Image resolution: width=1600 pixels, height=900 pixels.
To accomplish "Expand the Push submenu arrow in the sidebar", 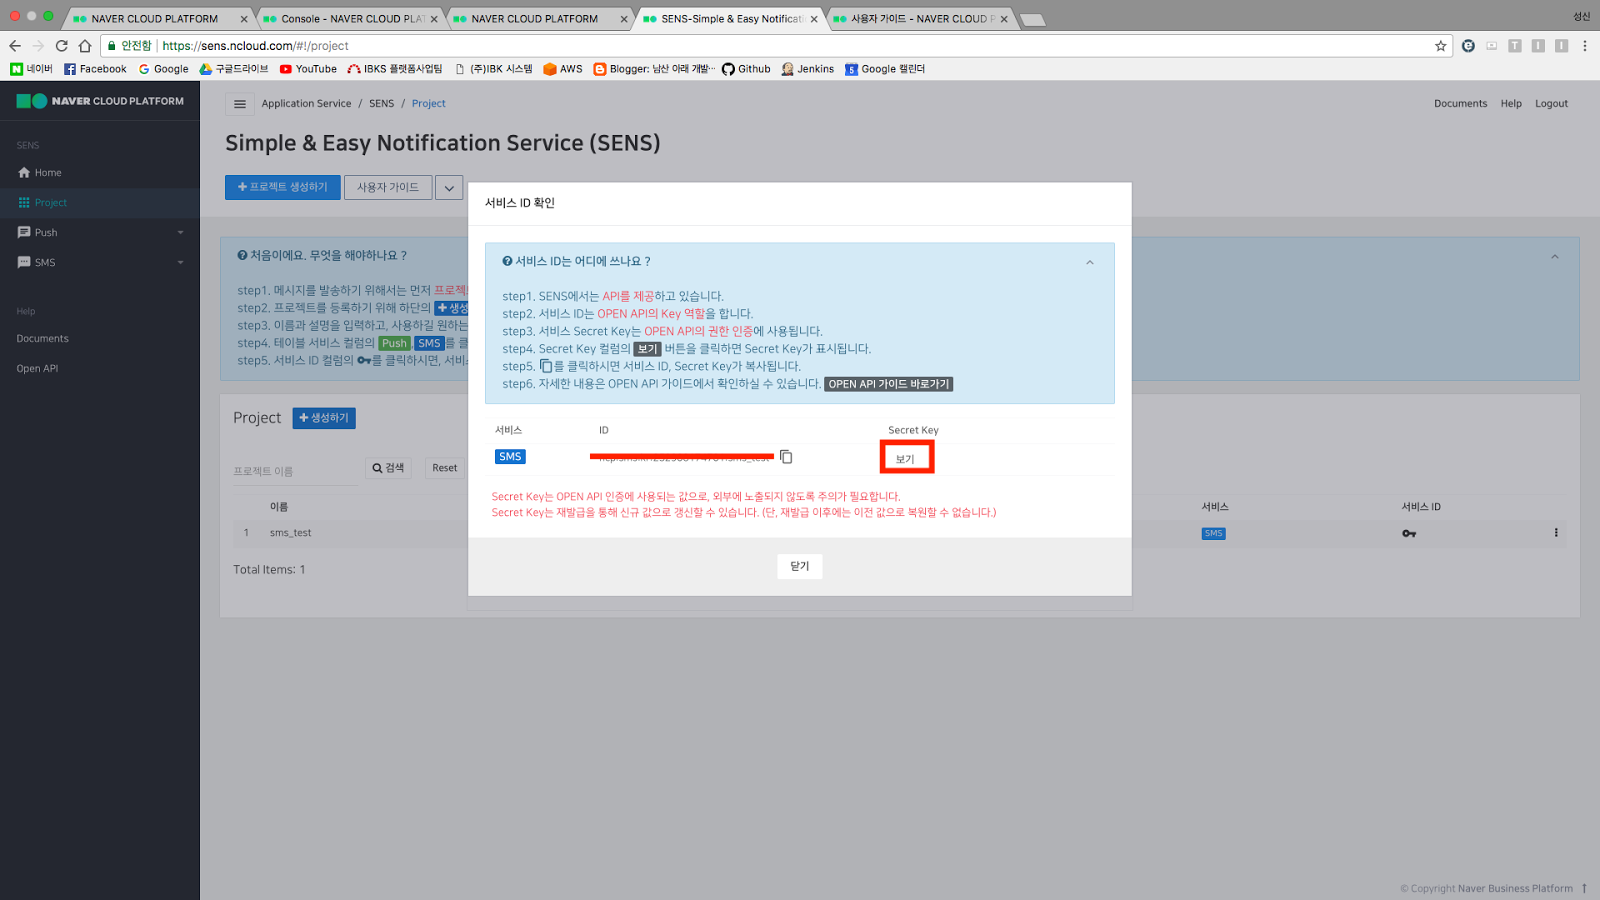I will tap(181, 233).
